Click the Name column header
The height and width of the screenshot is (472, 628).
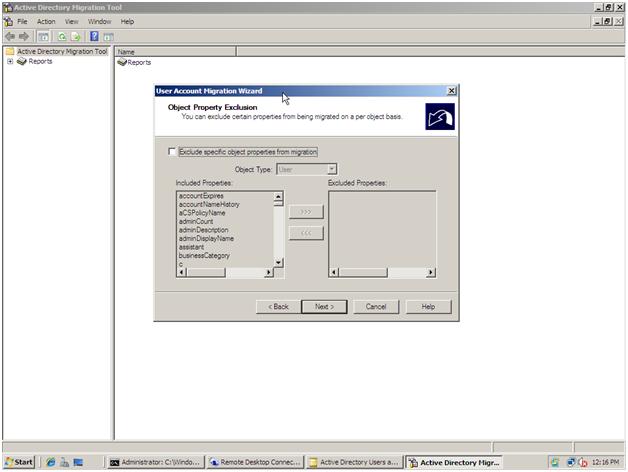coord(176,52)
